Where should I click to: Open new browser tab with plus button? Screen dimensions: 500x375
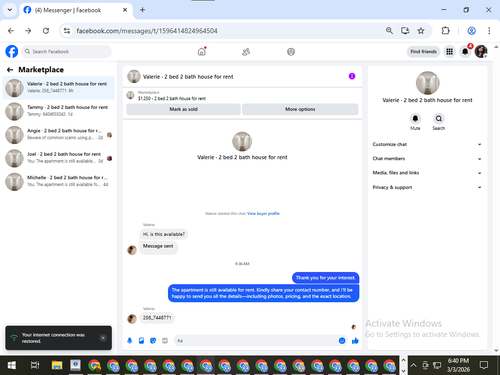click(x=142, y=10)
